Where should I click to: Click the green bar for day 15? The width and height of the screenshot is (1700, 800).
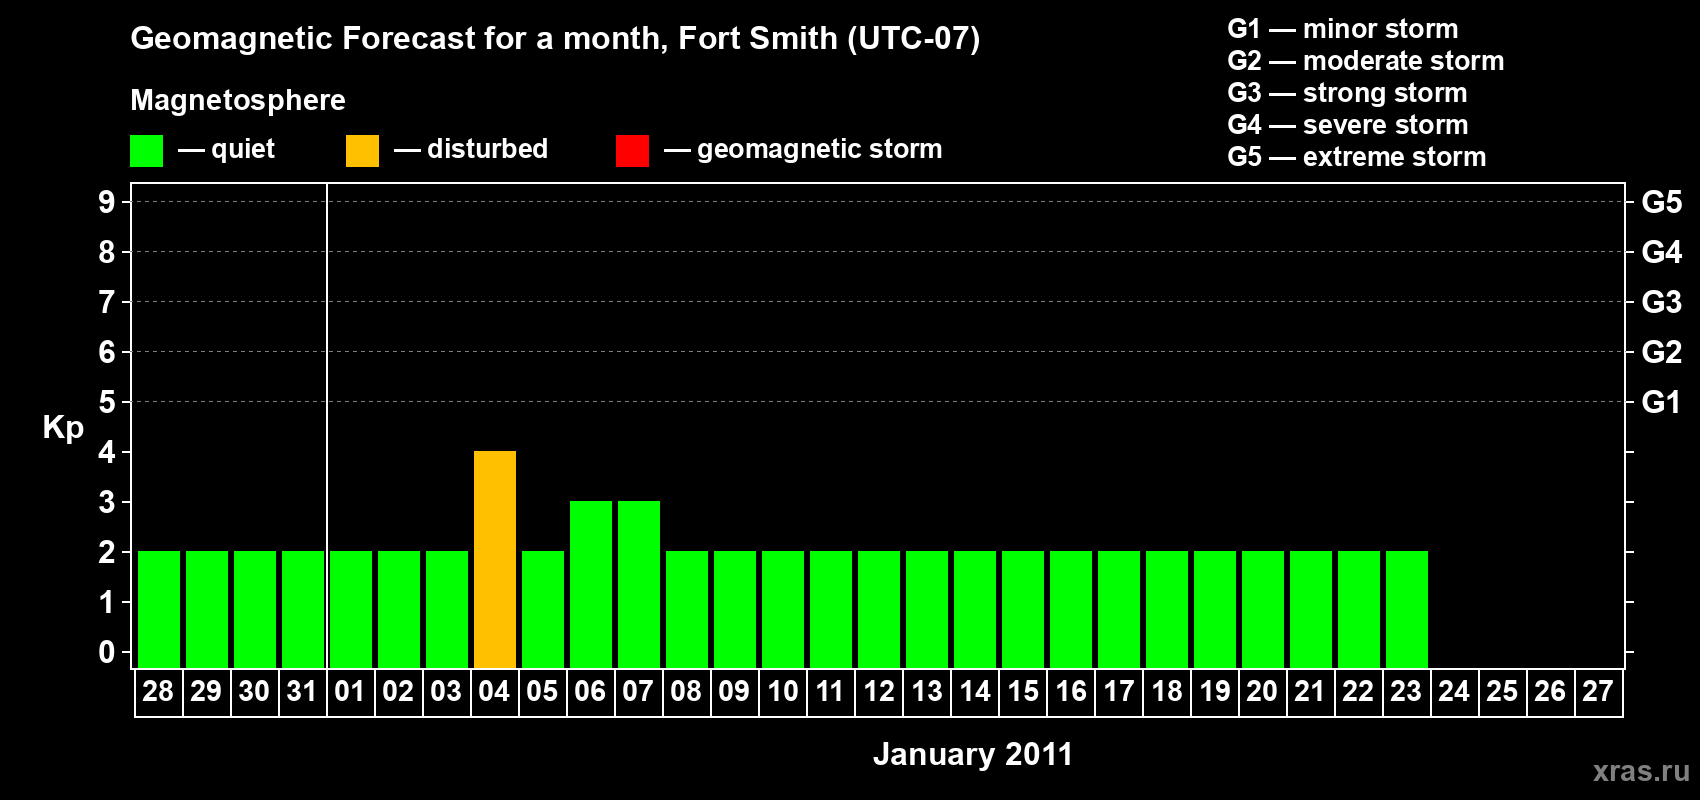pos(1023,609)
